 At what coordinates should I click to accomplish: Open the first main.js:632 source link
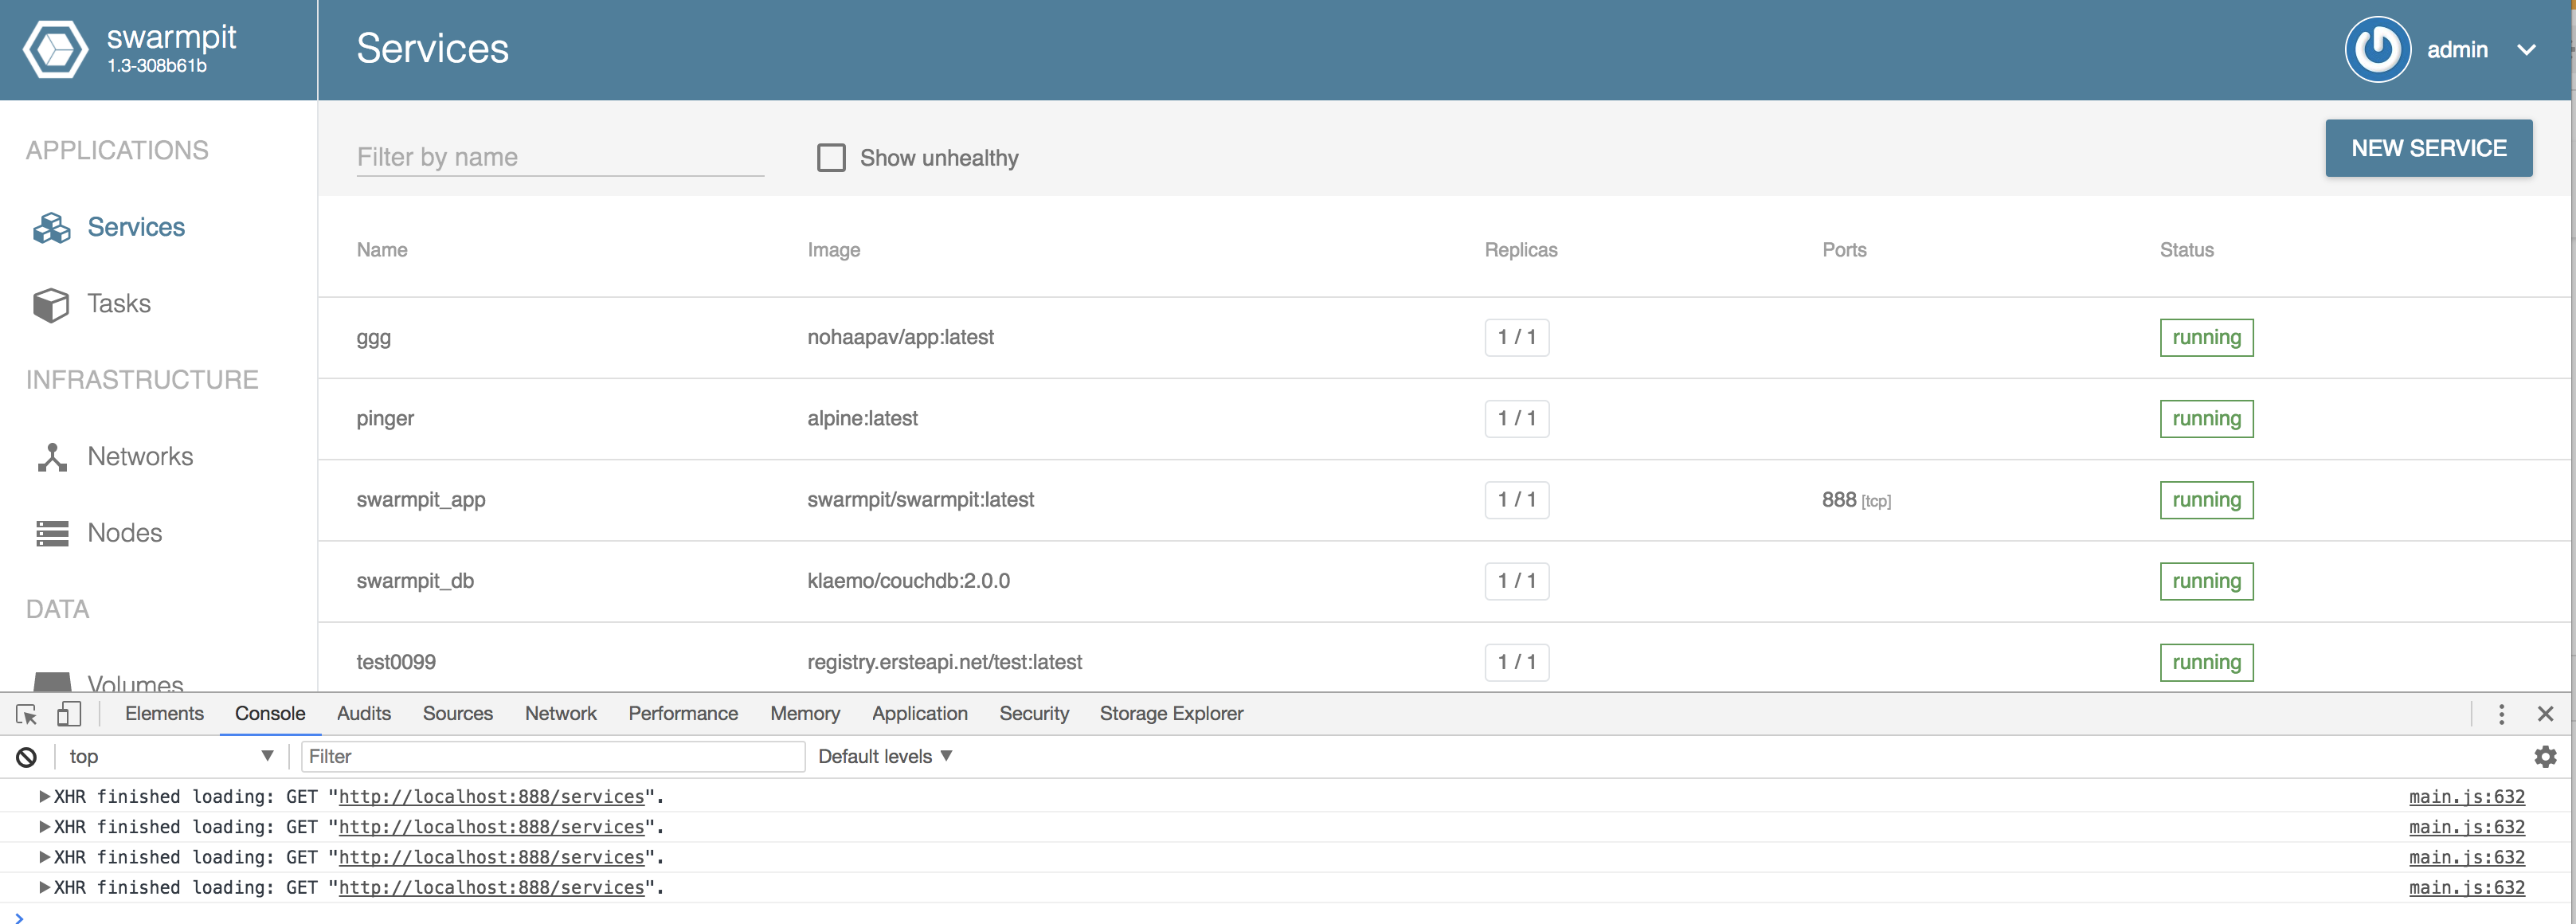coord(2467,797)
